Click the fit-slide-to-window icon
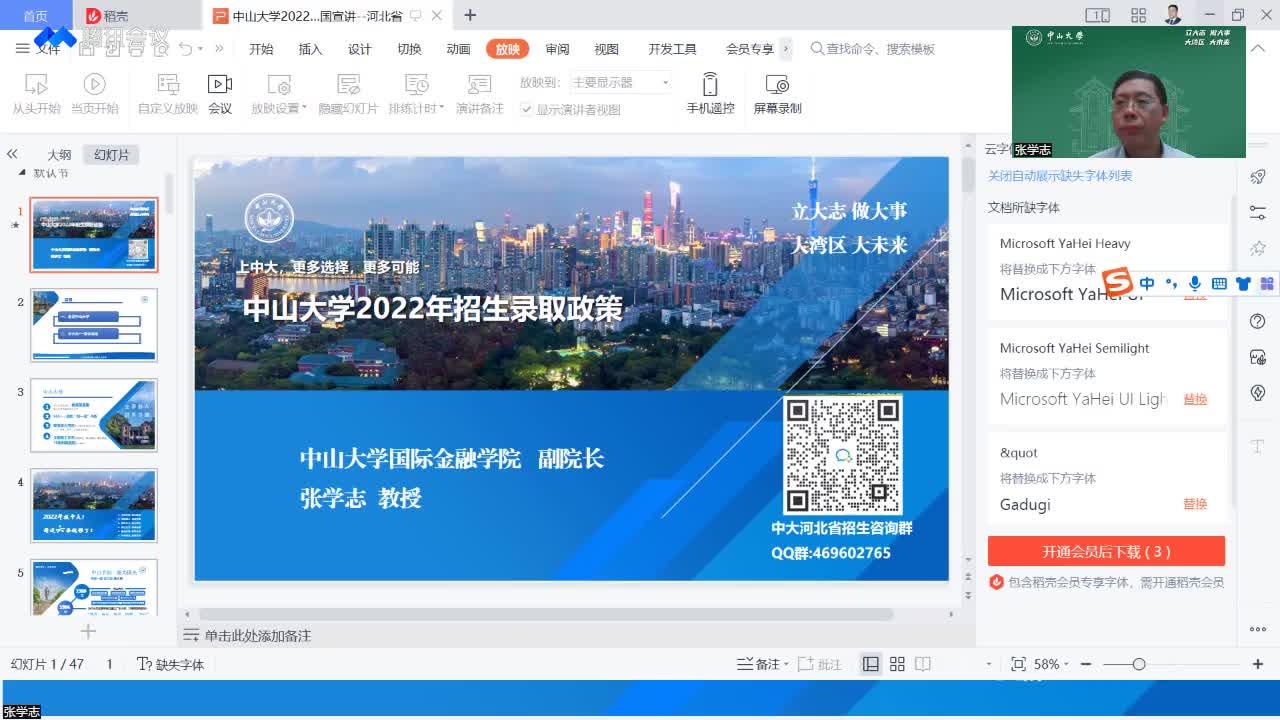This screenshot has height=720, width=1280. [x=1018, y=664]
